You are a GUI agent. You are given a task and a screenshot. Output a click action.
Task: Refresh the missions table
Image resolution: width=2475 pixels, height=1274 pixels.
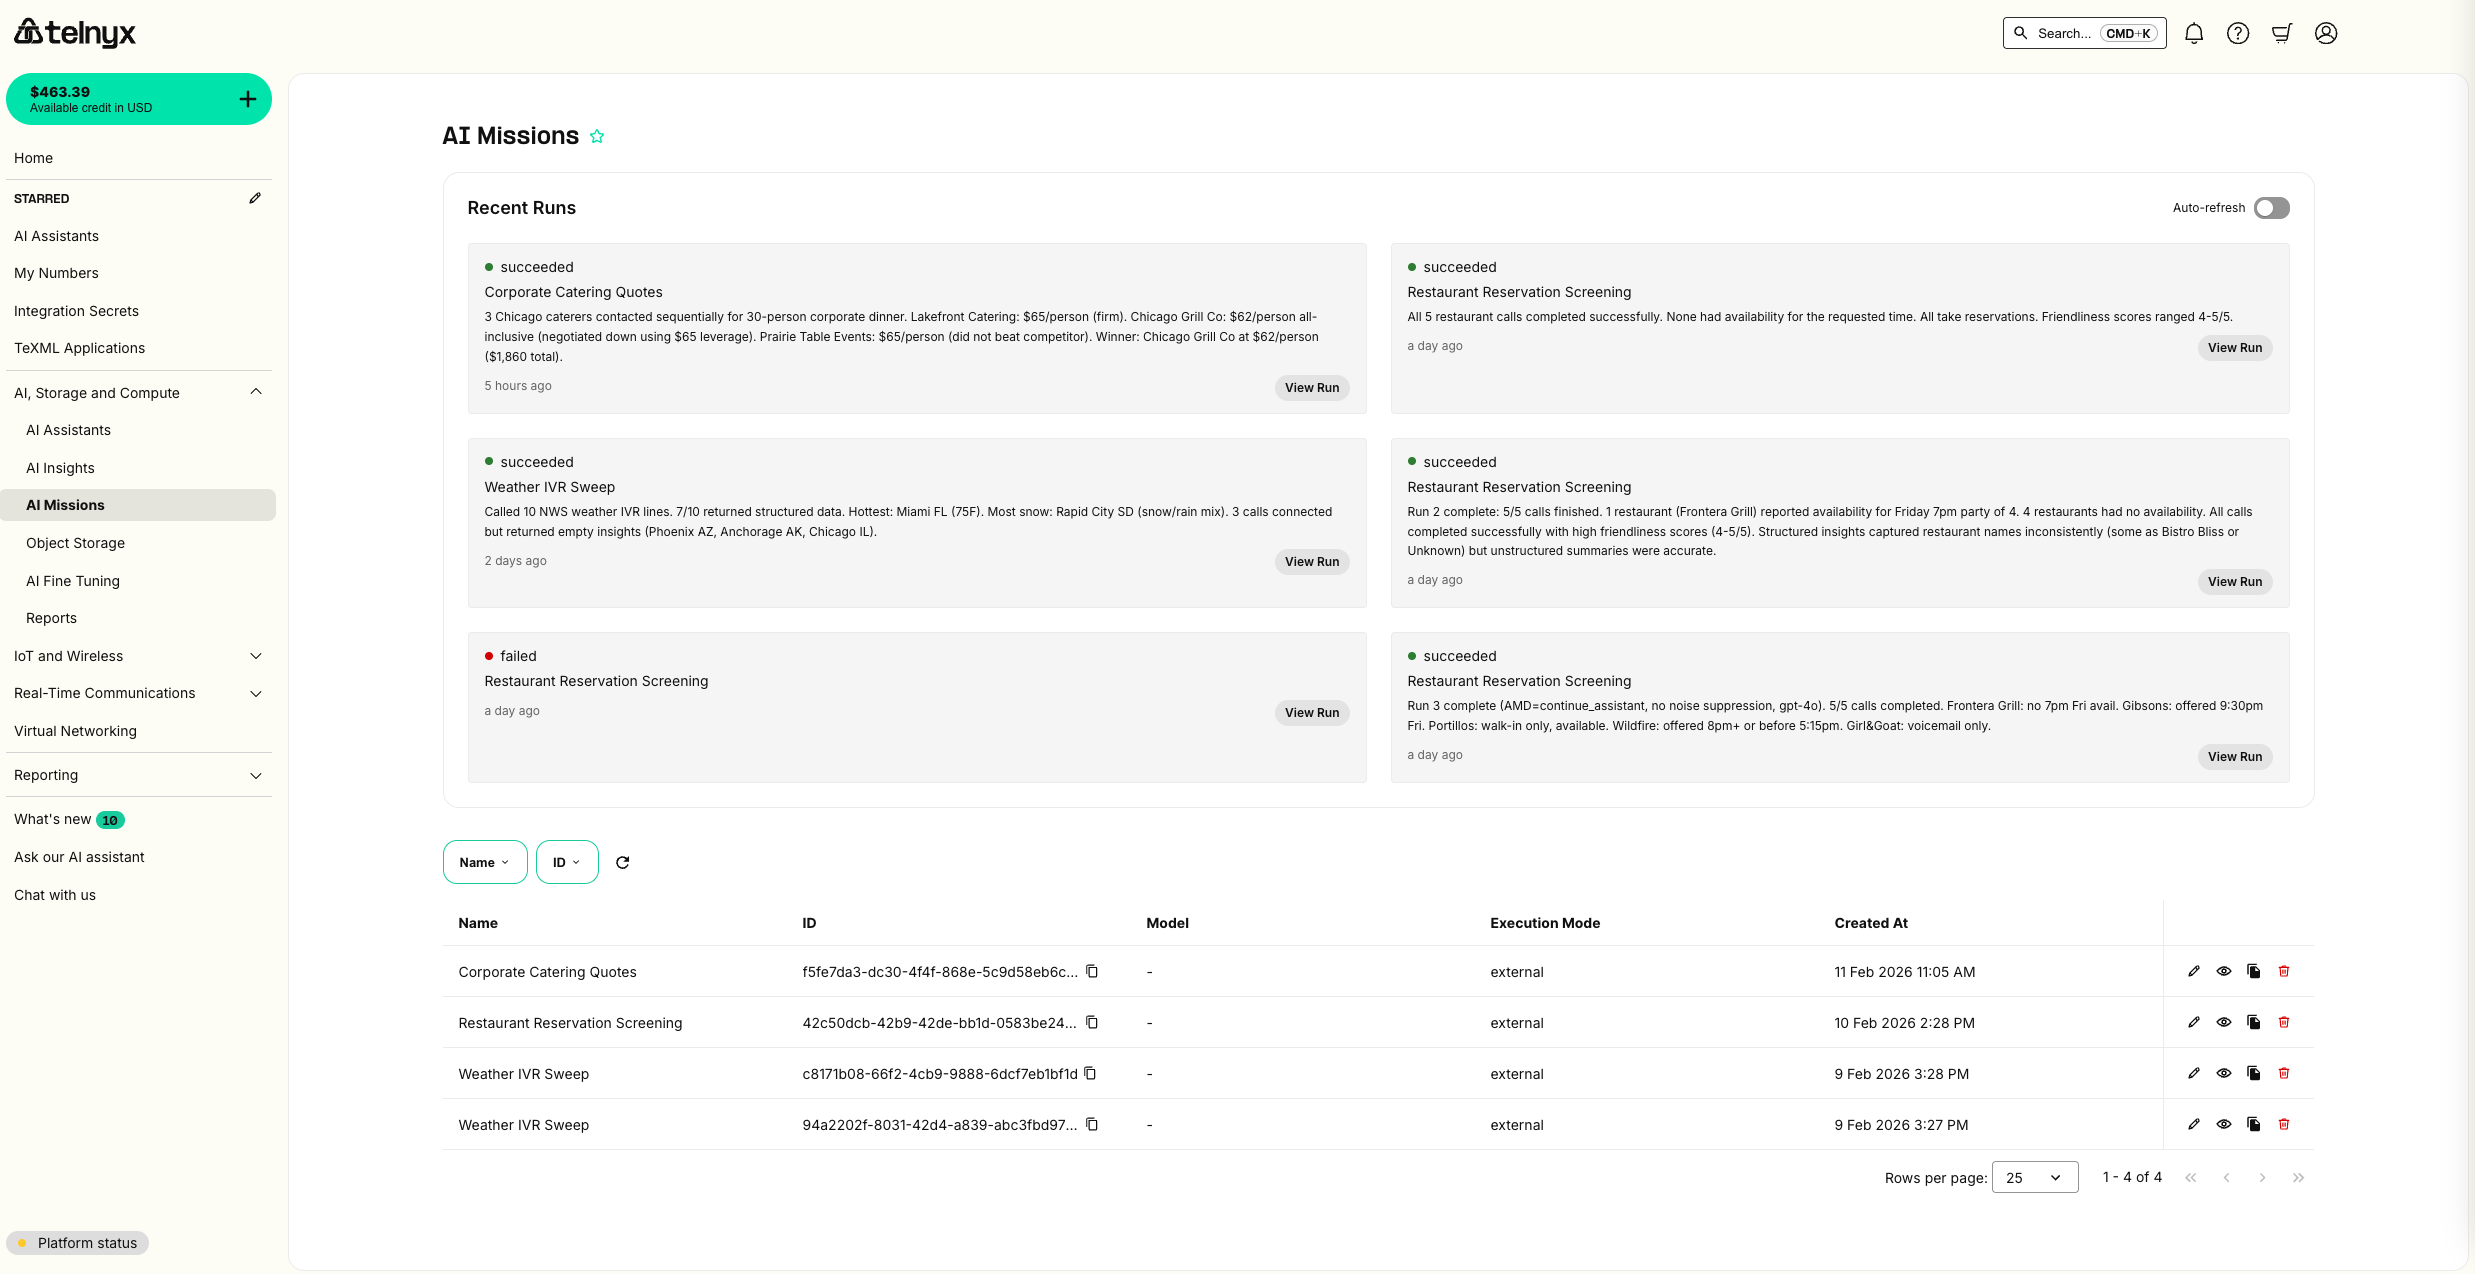(x=622, y=862)
